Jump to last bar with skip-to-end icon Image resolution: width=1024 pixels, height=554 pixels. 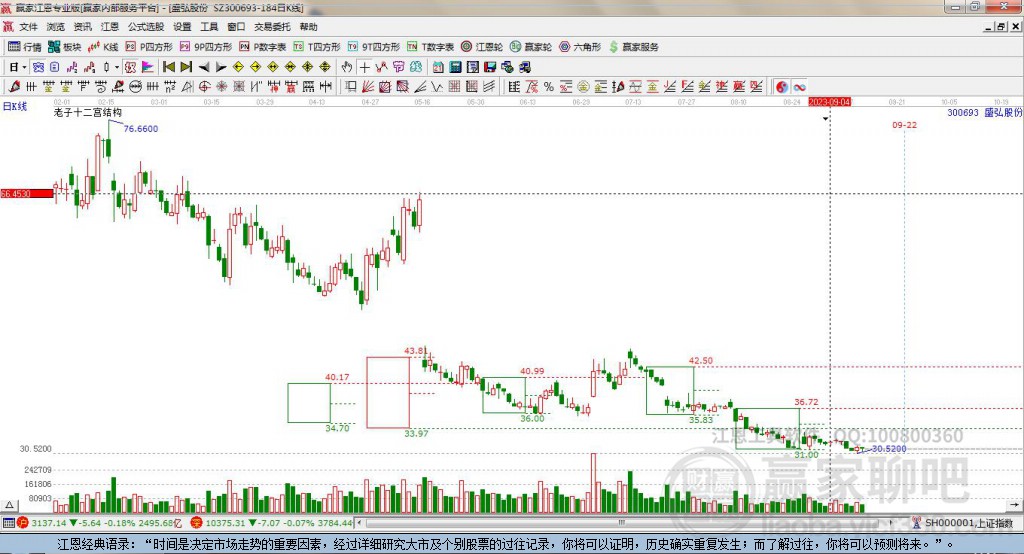186,67
